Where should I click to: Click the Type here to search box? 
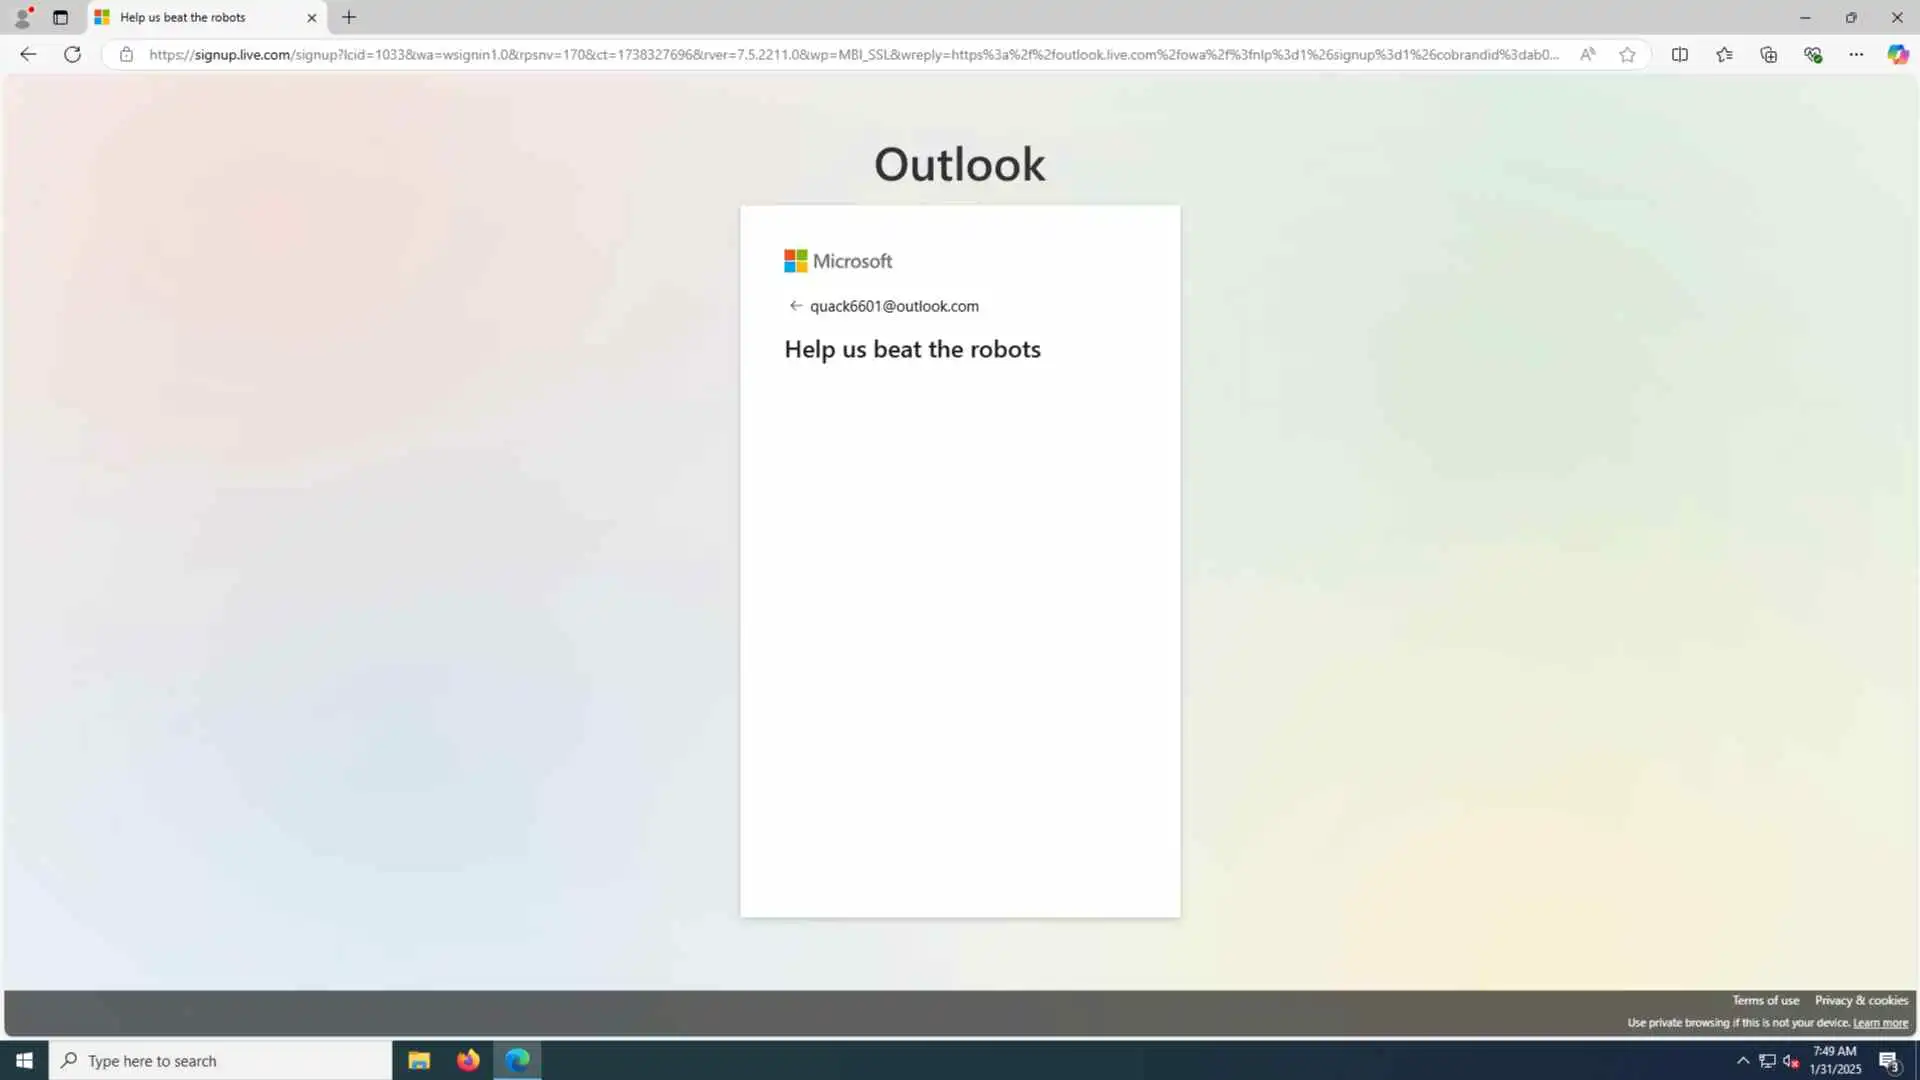(220, 1061)
